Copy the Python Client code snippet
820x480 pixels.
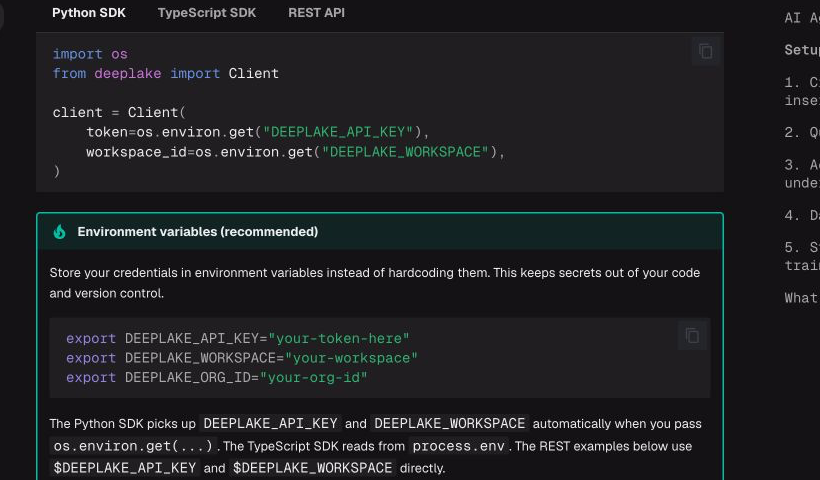point(705,51)
